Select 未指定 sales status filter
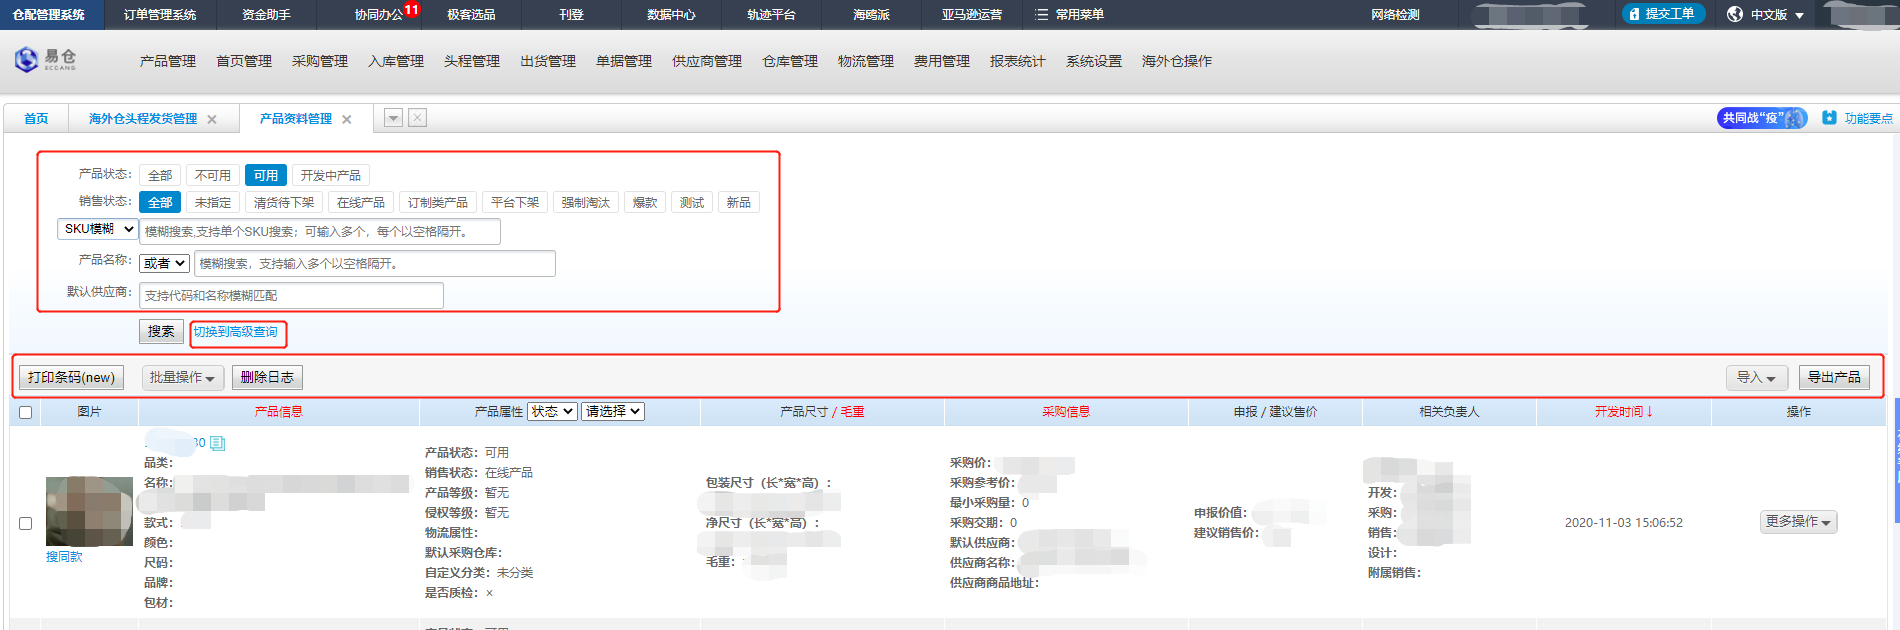Viewport: 1900px width, 630px height. click(213, 202)
